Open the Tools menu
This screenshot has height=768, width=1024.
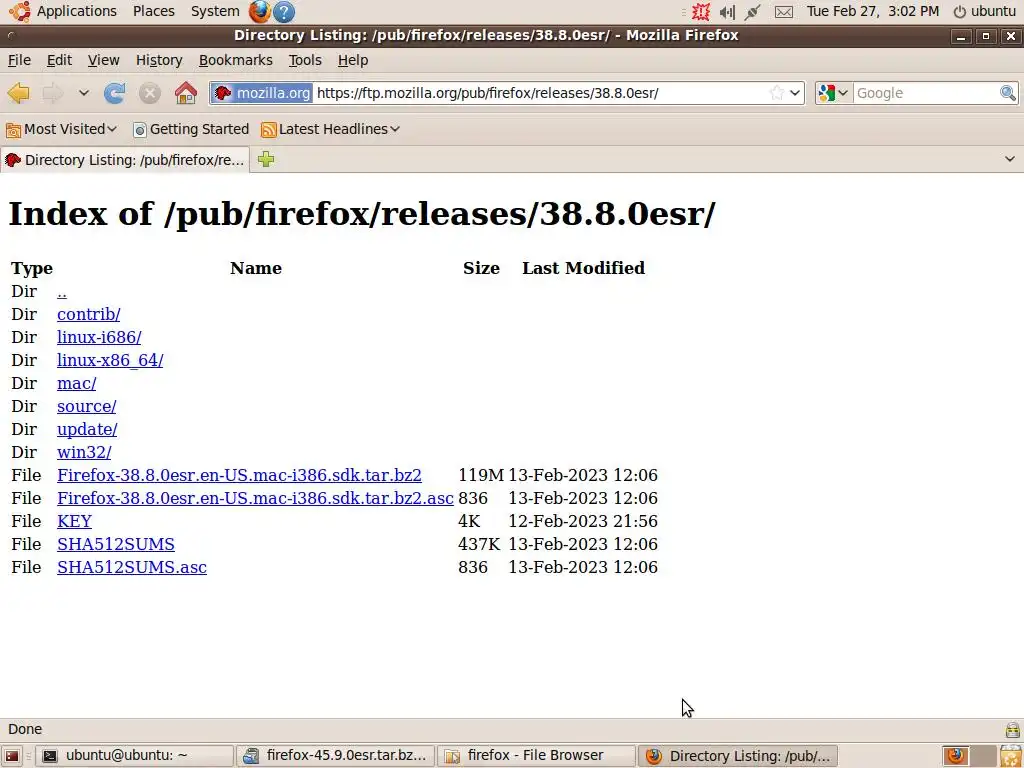tap(305, 60)
